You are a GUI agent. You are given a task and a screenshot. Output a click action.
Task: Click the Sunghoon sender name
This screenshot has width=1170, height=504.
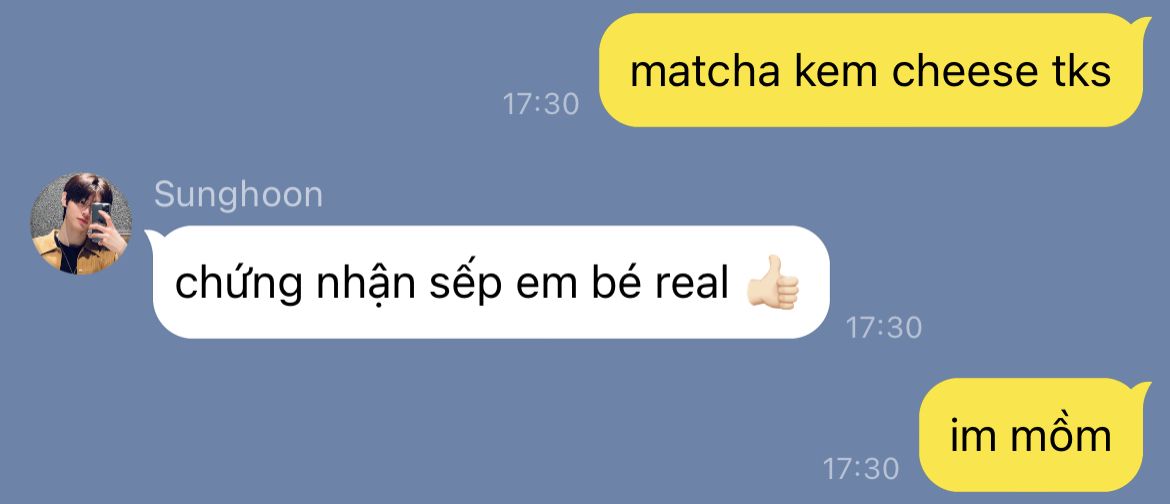tap(238, 195)
